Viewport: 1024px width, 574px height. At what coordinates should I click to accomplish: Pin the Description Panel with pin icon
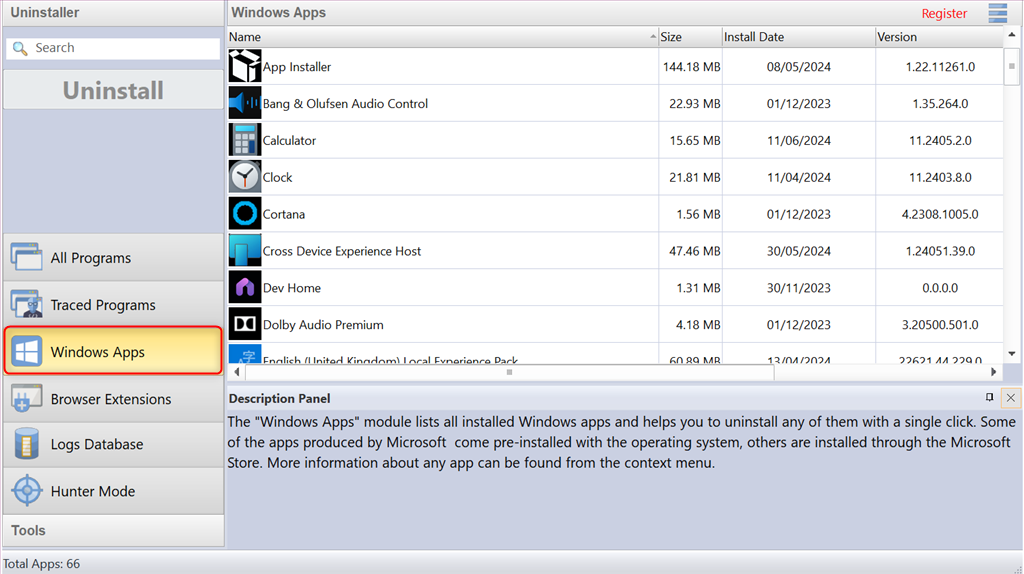pyautogui.click(x=989, y=397)
